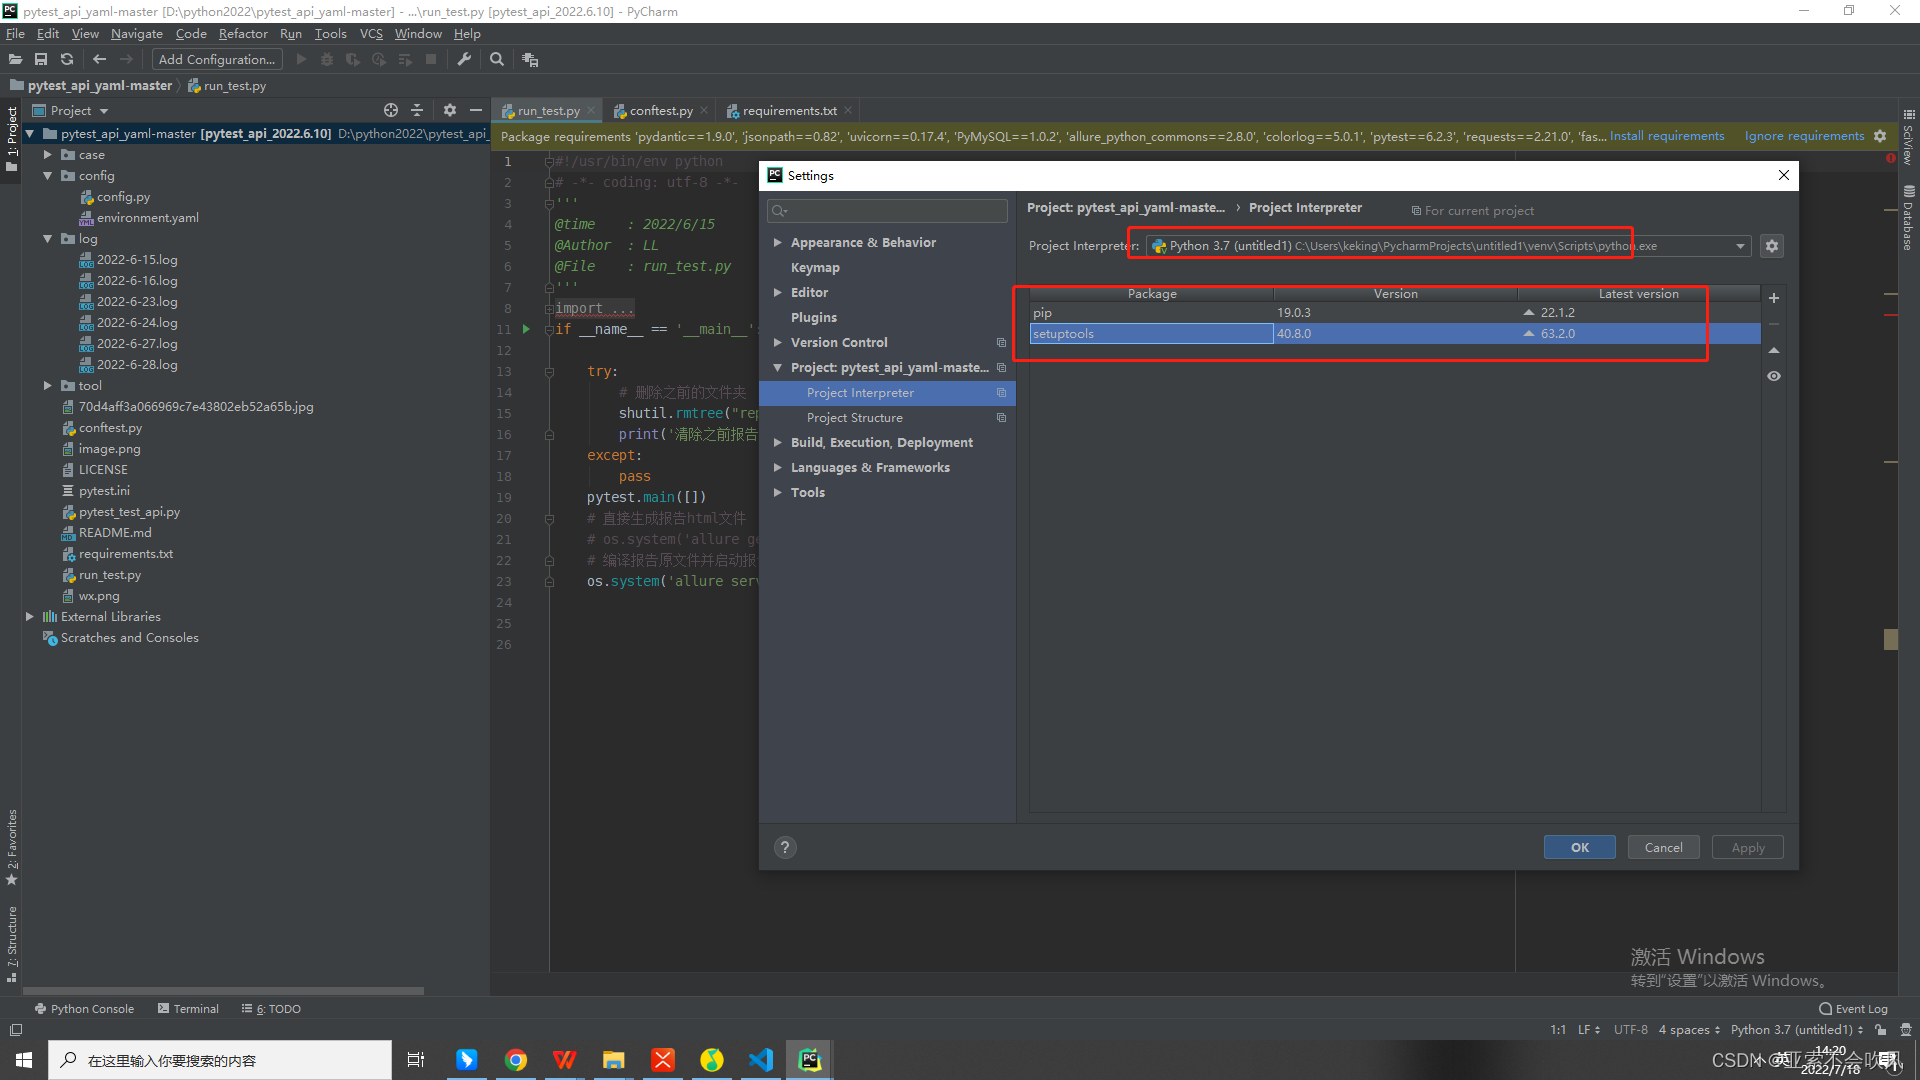
Task: Click the Python 3.7 interpreter status bar widget
Action: coord(1796,1030)
